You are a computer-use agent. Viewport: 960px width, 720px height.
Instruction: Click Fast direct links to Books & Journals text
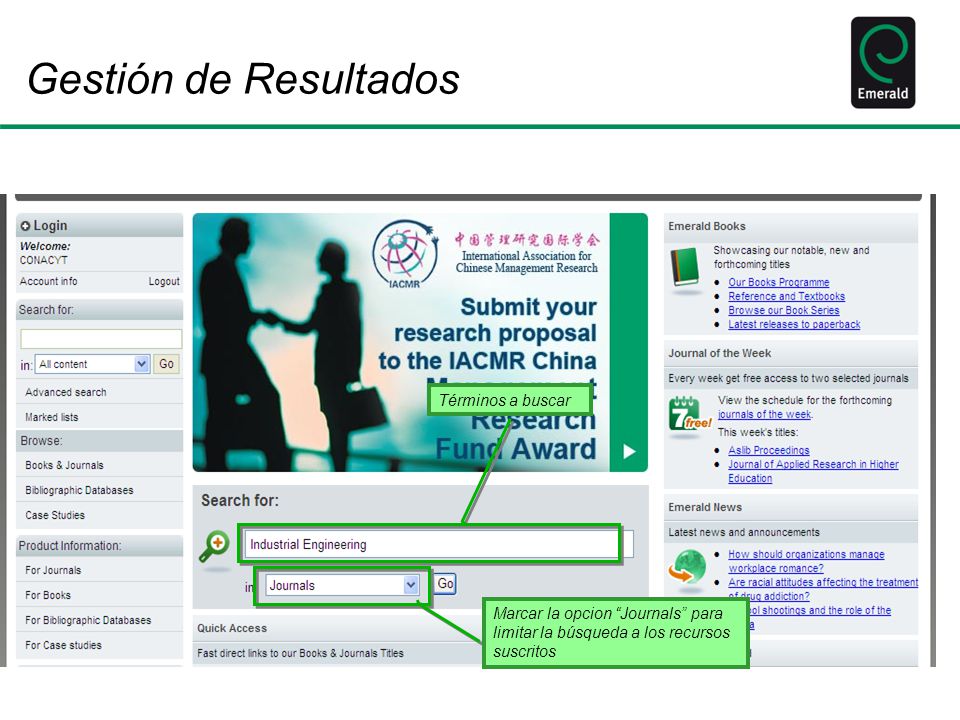[300, 653]
